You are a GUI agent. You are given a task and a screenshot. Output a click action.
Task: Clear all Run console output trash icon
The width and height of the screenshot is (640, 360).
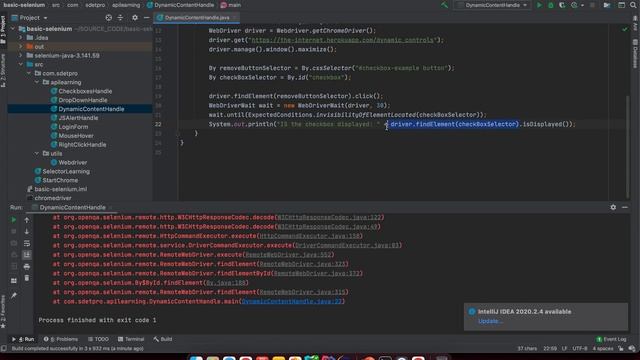coord(27,278)
